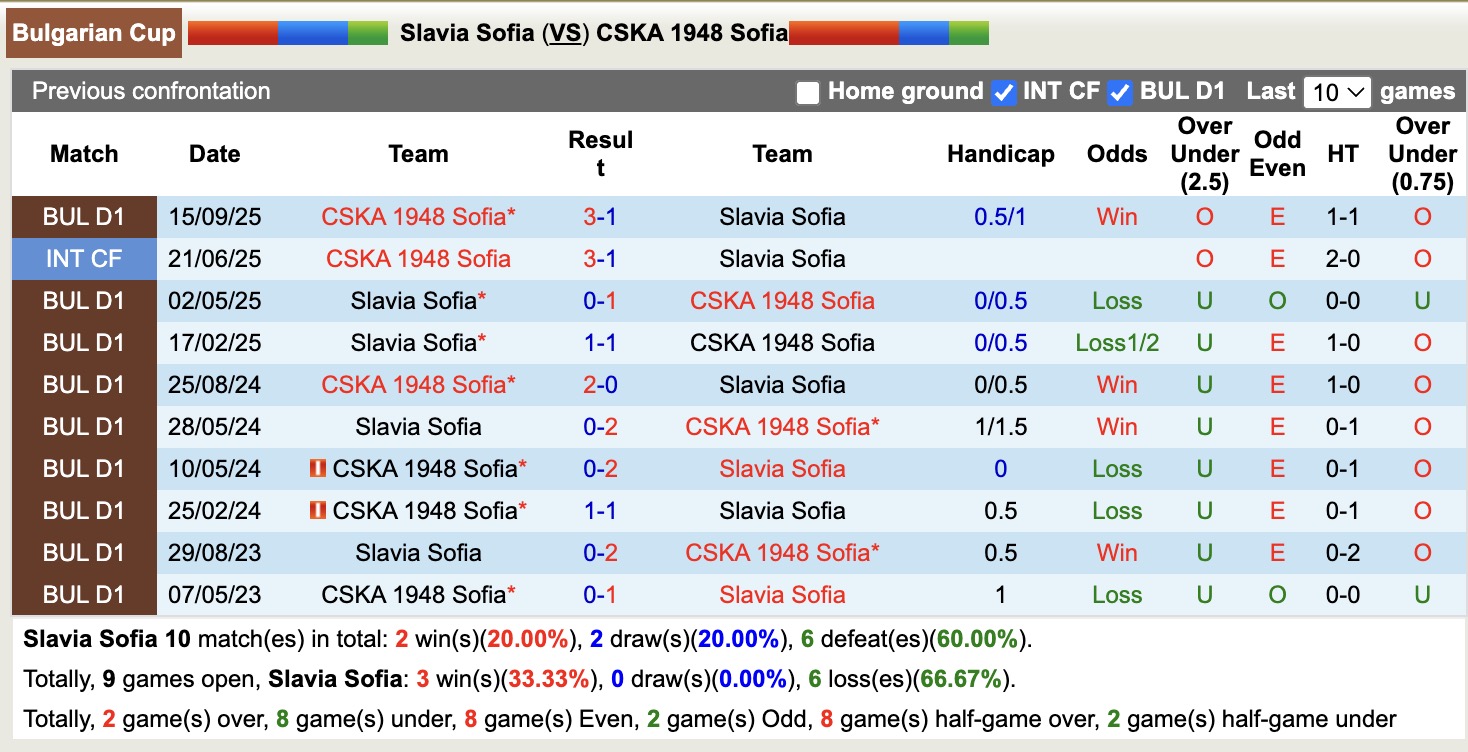The height and width of the screenshot is (752, 1468).
Task: Click the Win odds entry on the 15/09/25 row
Action: [x=1116, y=216]
